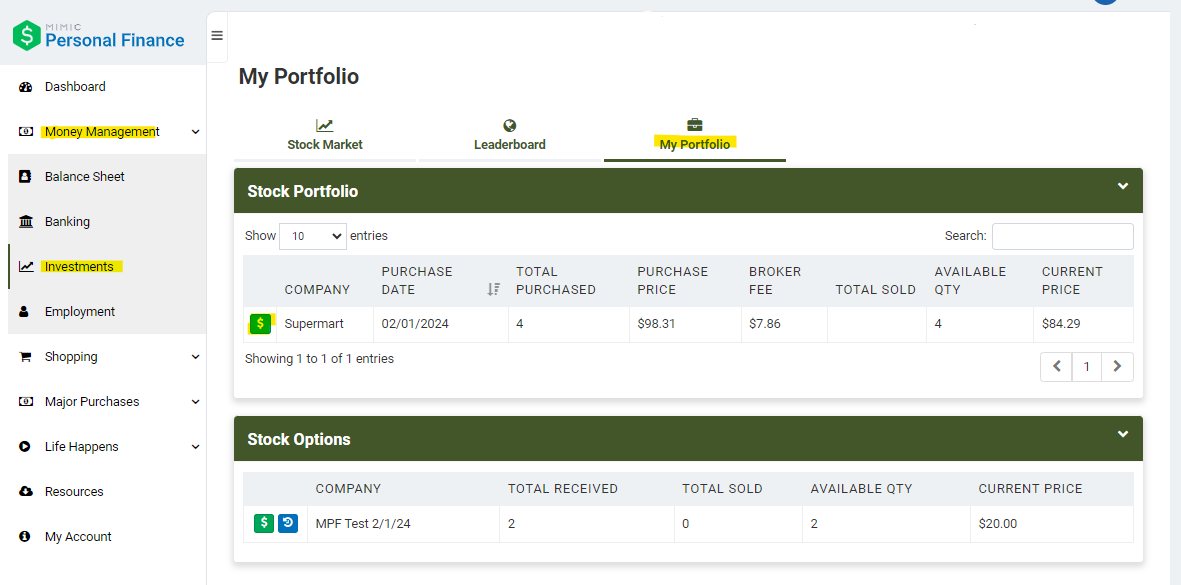Image resolution: width=1181 pixels, height=585 pixels.
Task: Sort by Available Qty column in Stock Portfolio
Action: pos(980,281)
